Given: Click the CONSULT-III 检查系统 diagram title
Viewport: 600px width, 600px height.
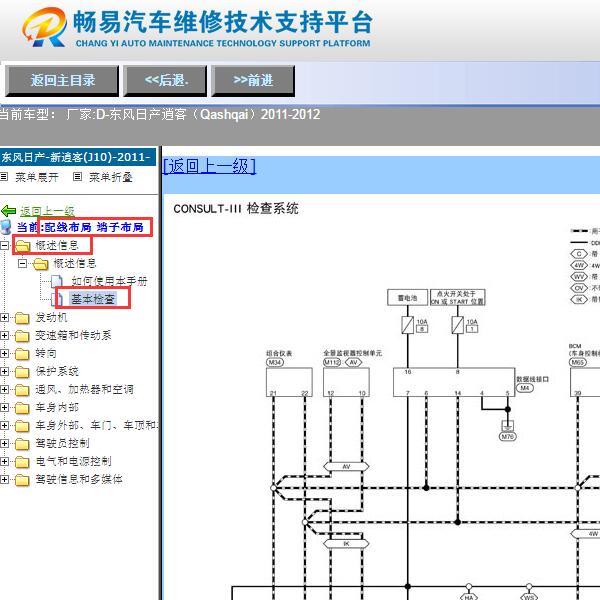Looking at the screenshot, I should click(236, 209).
